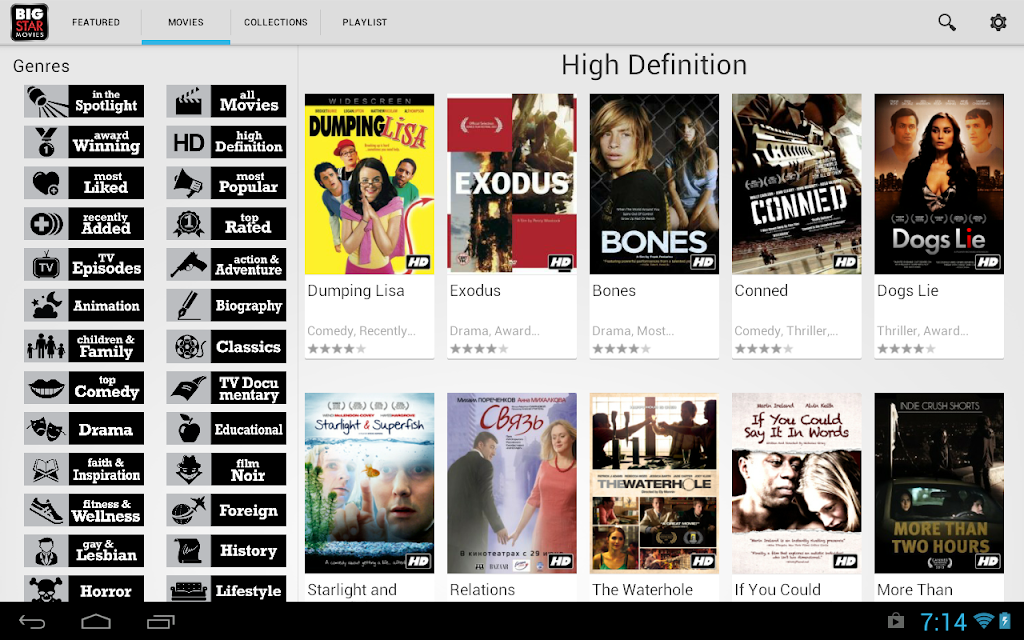The height and width of the screenshot is (640, 1024).
Task: Open Gay & Lesbian genre
Action: point(84,551)
